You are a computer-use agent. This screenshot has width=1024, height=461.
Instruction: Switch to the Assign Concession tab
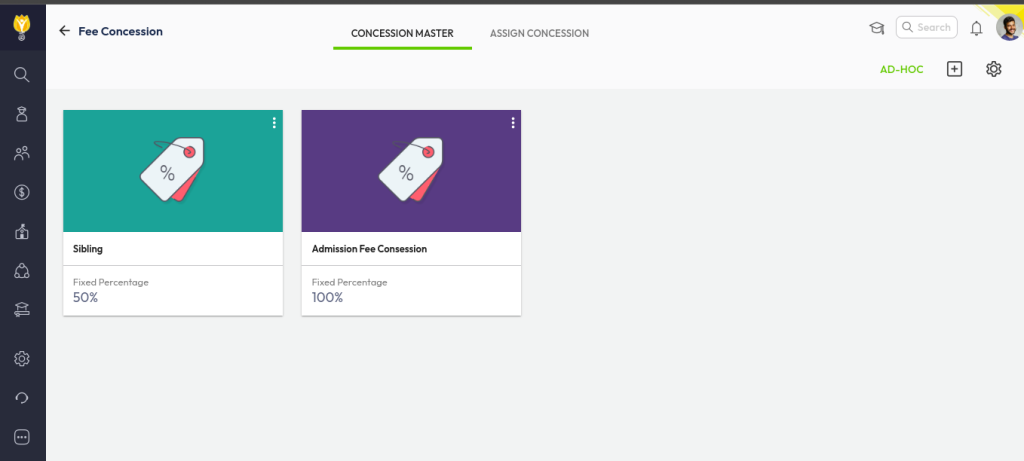click(x=539, y=33)
